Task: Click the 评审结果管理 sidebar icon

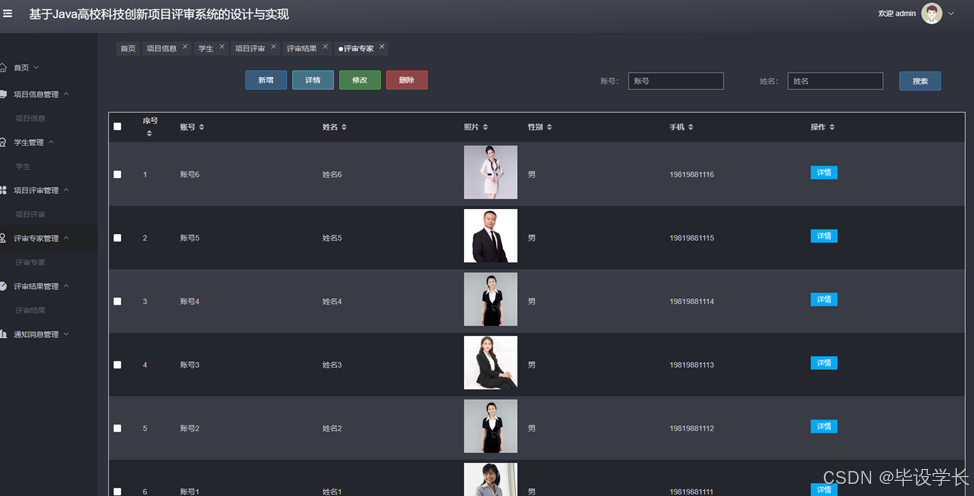Action: click(x=3, y=286)
